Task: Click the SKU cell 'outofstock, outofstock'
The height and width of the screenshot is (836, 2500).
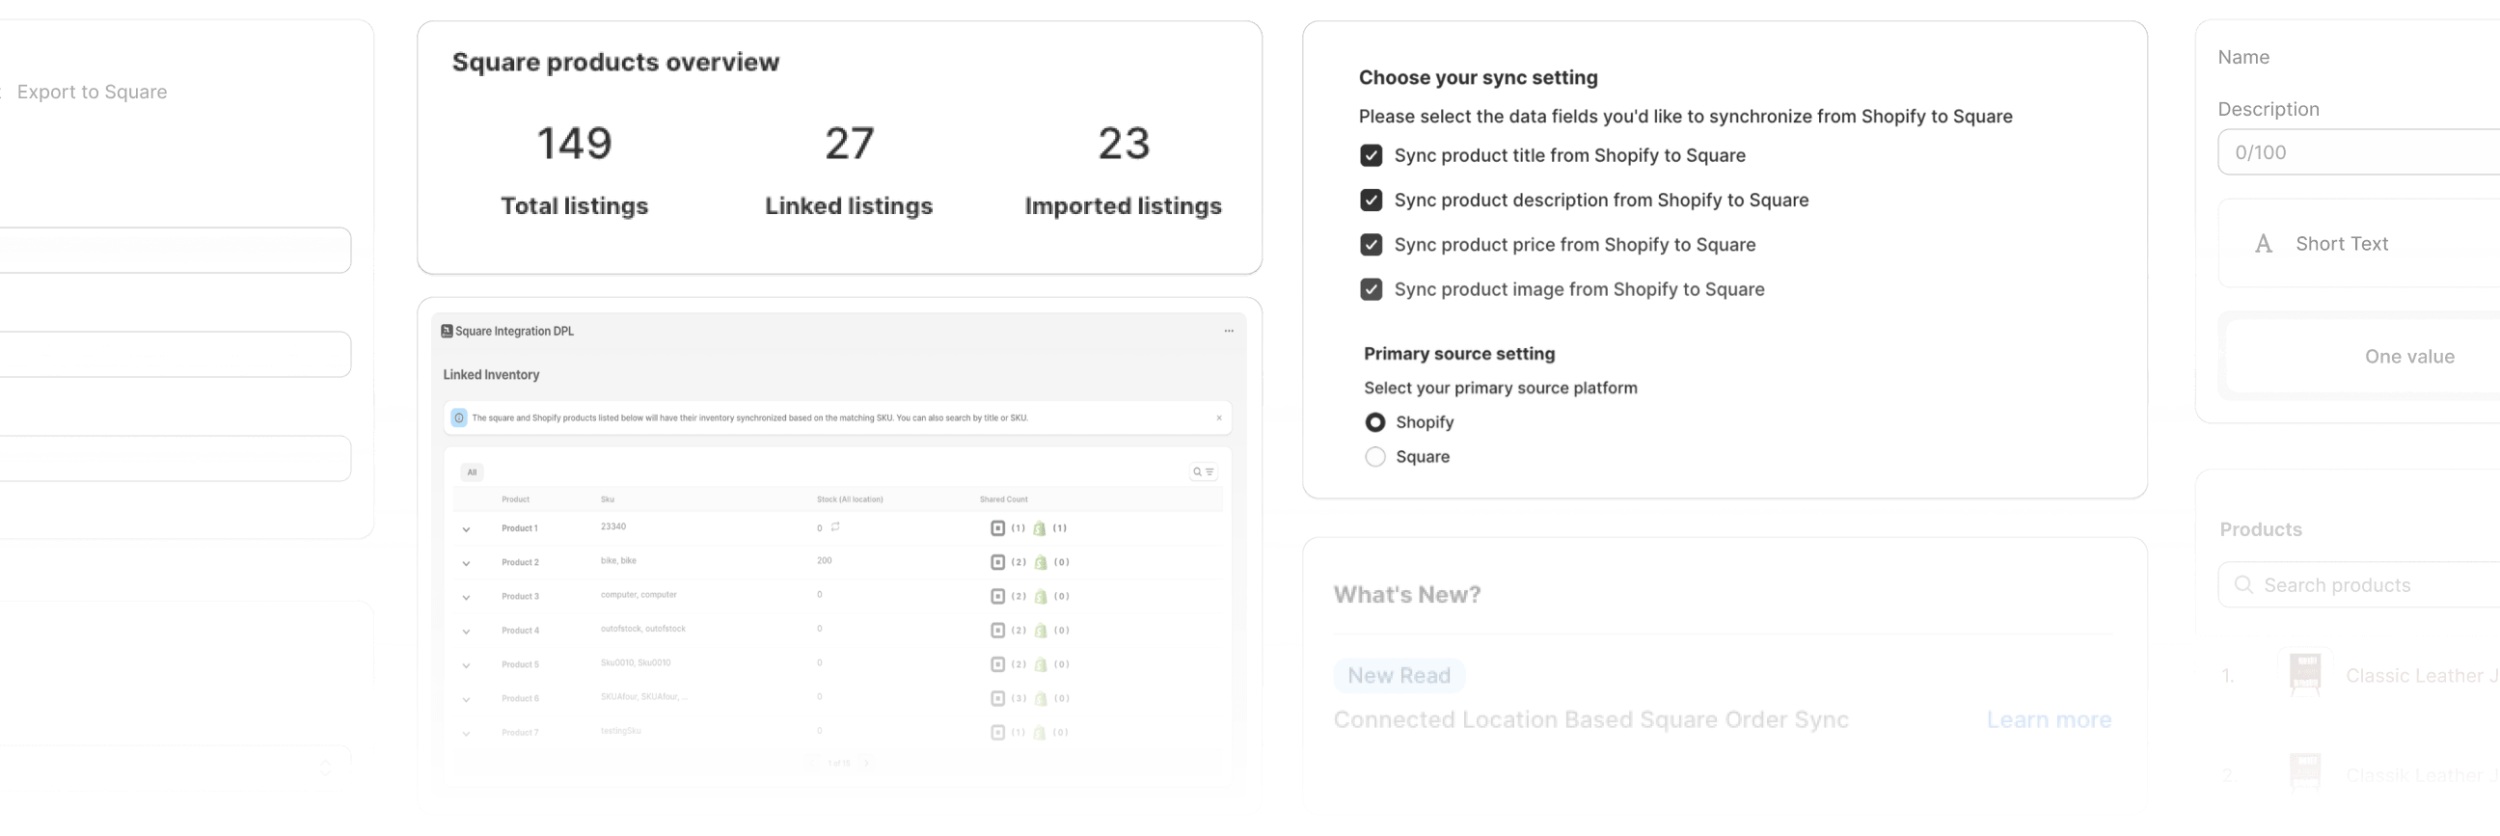Action: (643, 628)
